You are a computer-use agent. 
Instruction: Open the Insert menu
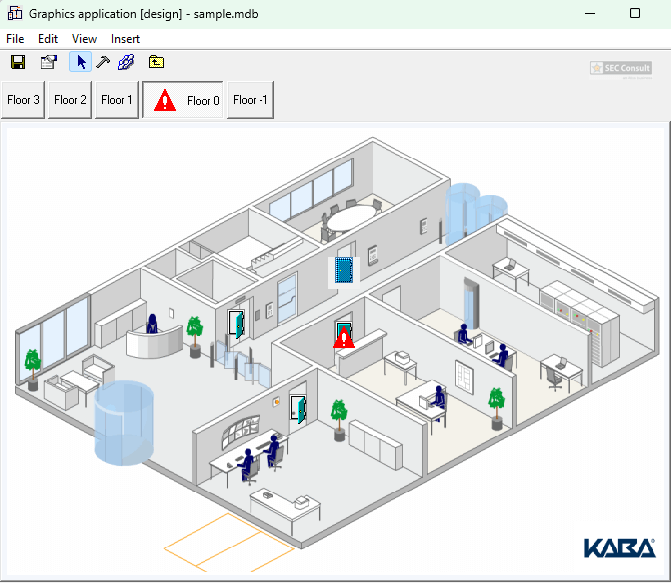tap(125, 39)
